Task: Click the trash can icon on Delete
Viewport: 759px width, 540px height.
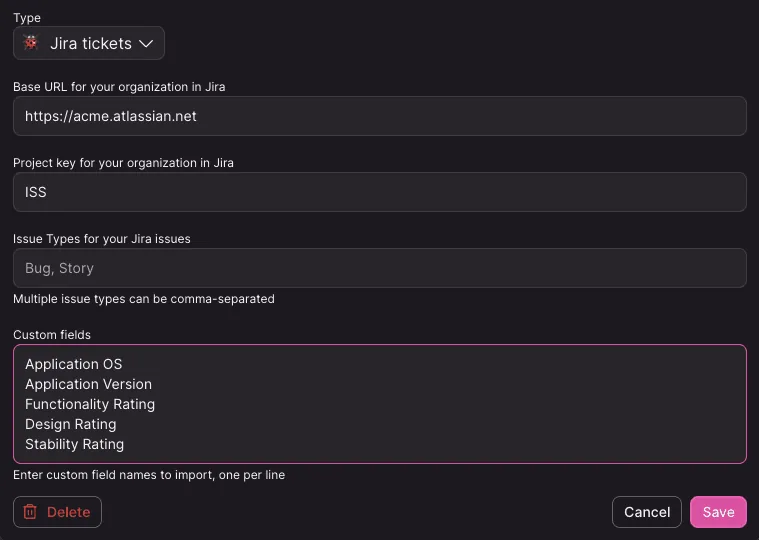Action: pyautogui.click(x=30, y=511)
